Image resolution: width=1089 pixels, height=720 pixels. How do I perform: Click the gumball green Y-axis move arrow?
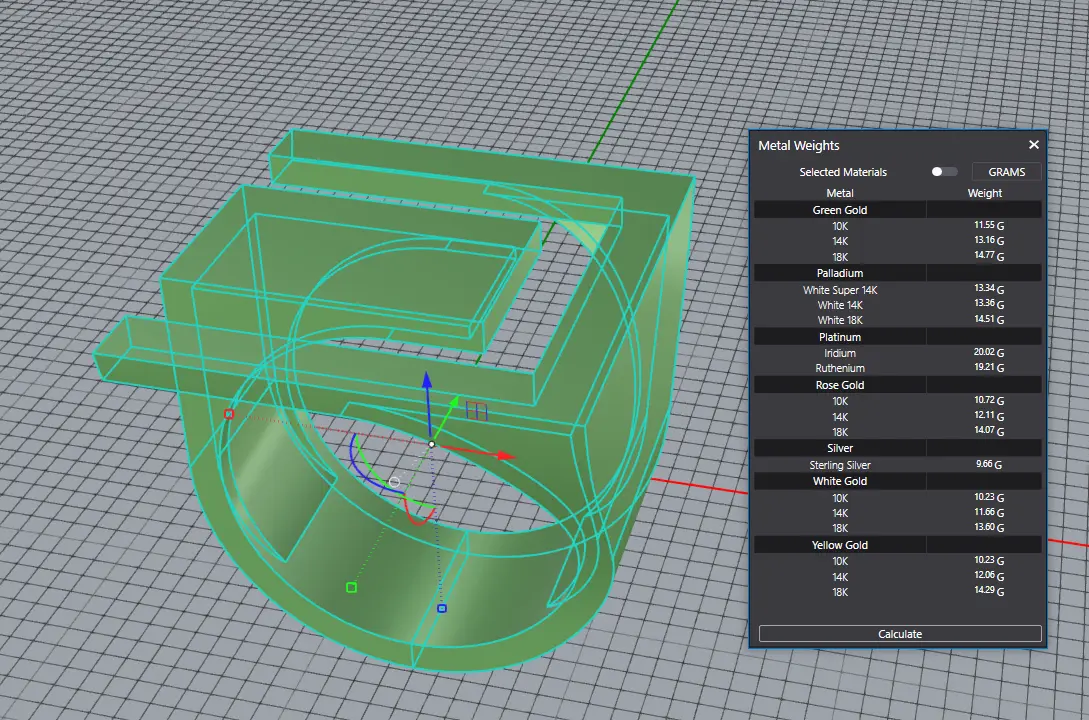pos(455,402)
